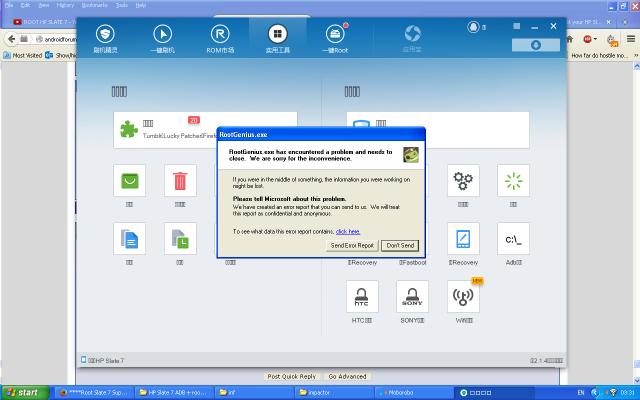
Task: Select the HTC unlock tool icon
Action: [x=362, y=297]
